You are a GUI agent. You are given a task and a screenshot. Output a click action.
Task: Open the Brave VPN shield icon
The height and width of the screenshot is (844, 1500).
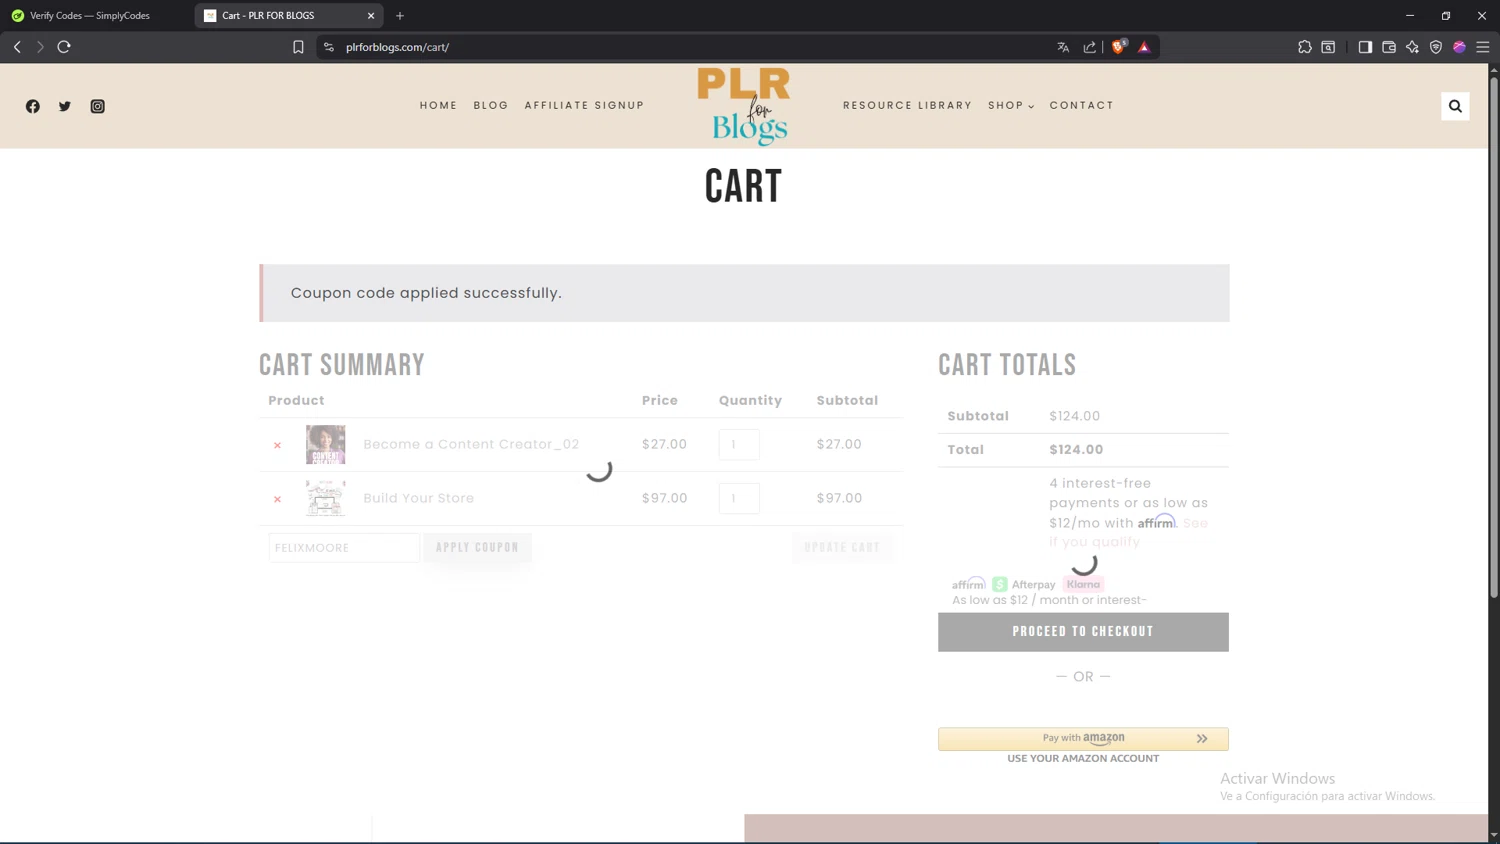(x=1436, y=47)
